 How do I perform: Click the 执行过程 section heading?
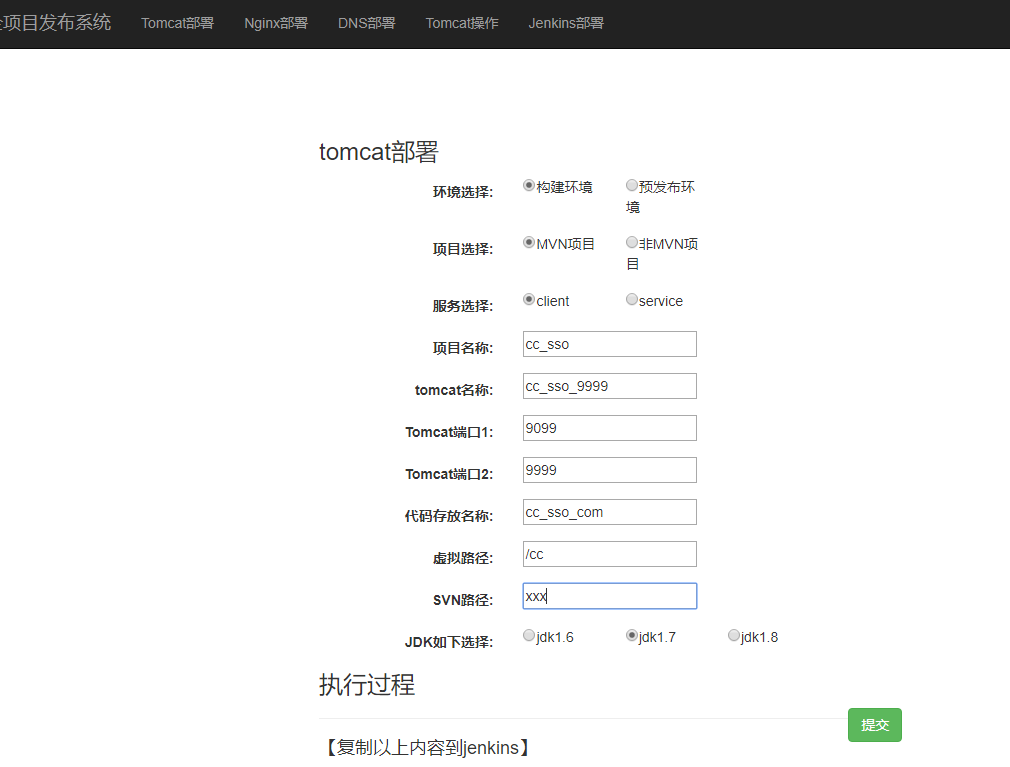[x=367, y=685]
